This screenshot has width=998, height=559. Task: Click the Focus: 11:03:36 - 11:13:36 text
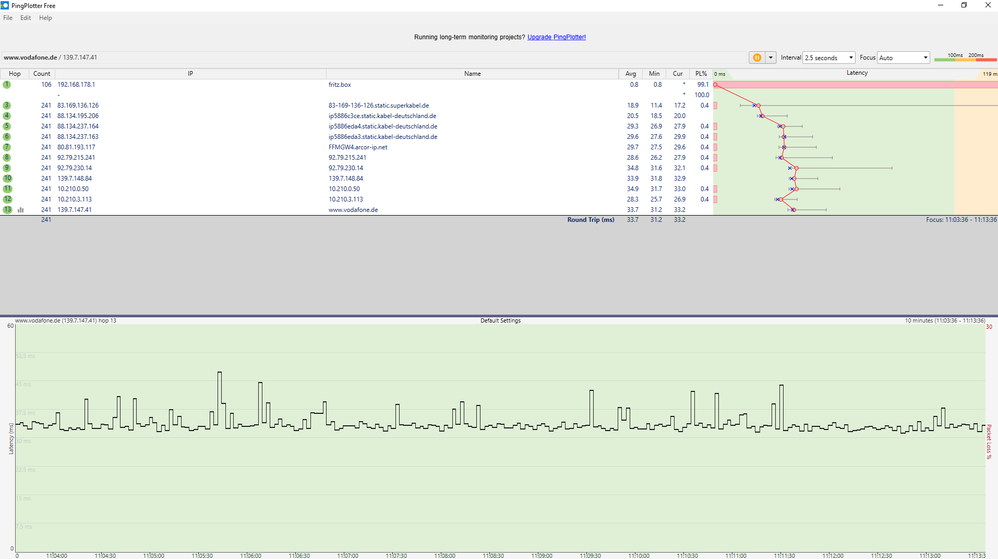tap(961, 220)
